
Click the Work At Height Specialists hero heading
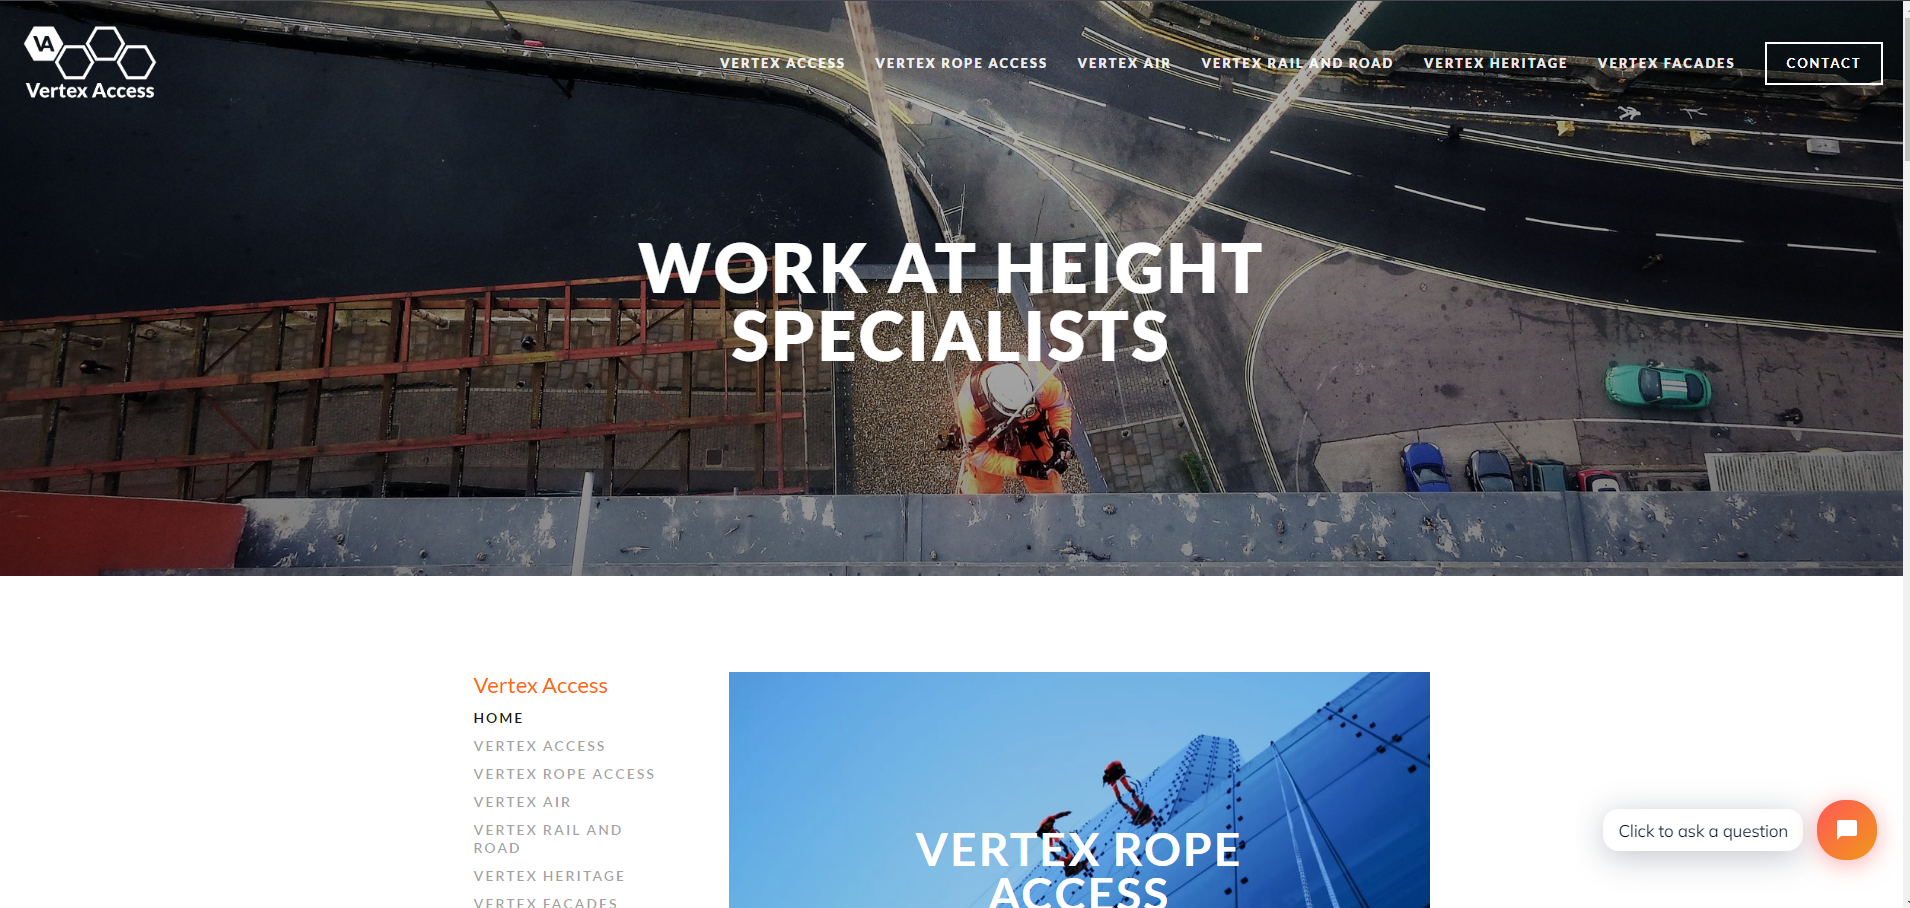[x=950, y=302]
